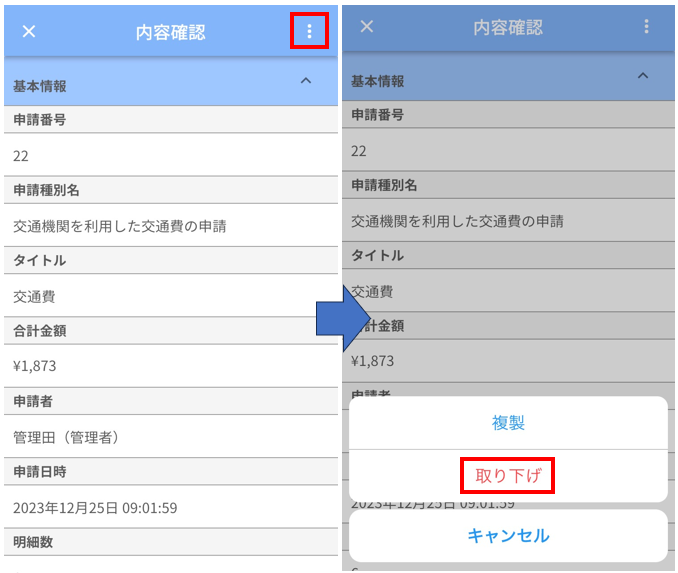The height and width of the screenshot is (573, 678).
Task: Select the 申請番号 value 22 on the left screen
Action: pyautogui.click(x=21, y=156)
